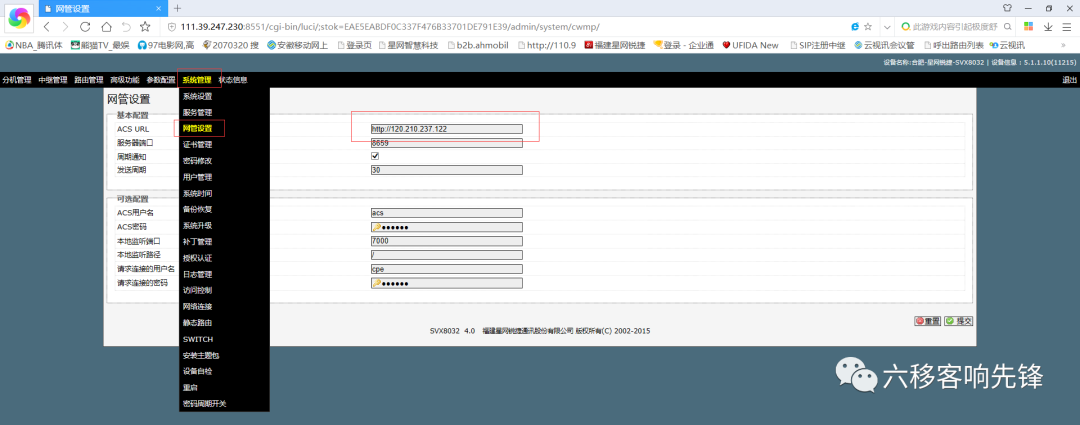
Task: Open the 路由管理 top menu
Action: coord(88,80)
